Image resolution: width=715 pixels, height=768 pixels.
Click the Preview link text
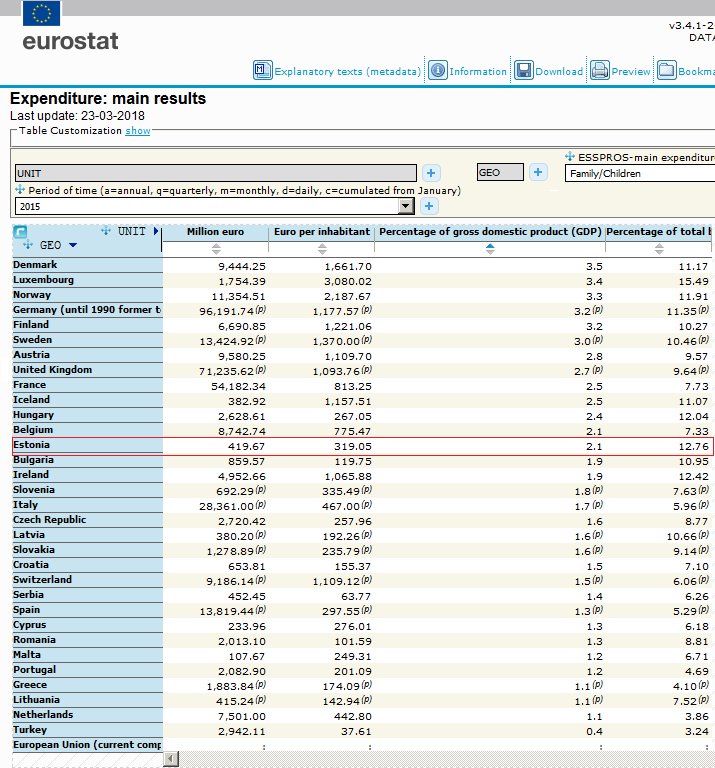click(631, 72)
